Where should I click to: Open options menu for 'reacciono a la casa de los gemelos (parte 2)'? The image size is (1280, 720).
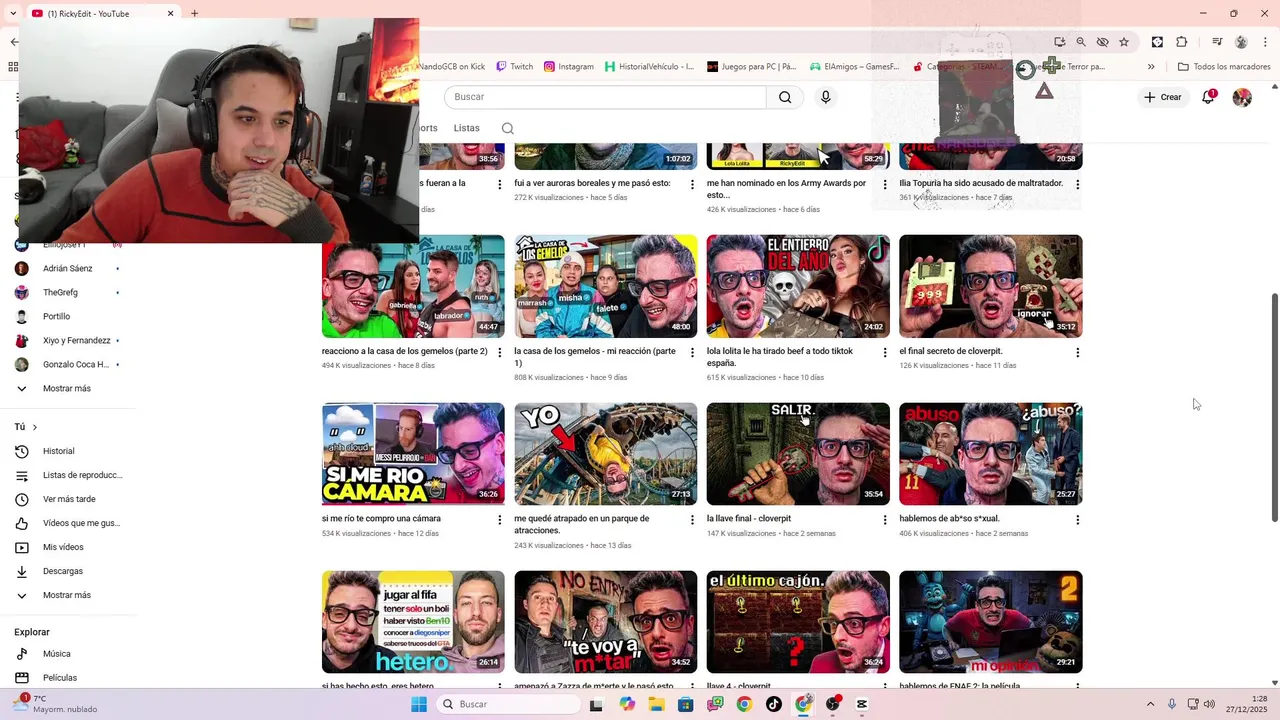point(500,352)
